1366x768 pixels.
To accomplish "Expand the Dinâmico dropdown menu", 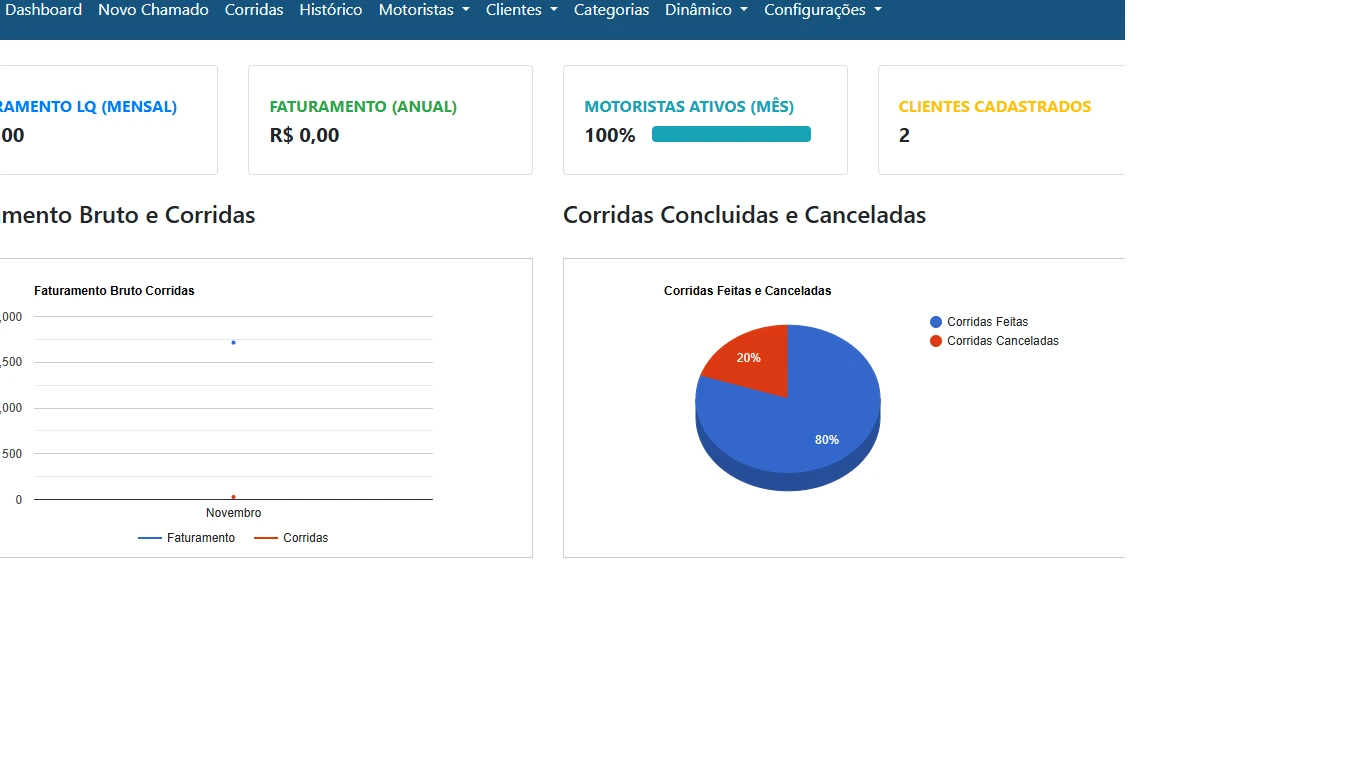I will pos(706,10).
